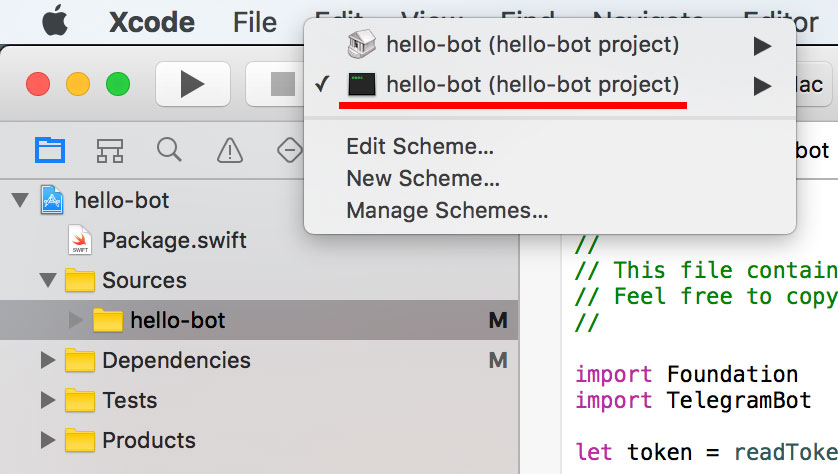838x474 pixels.
Task: Select the Products folder
Action: pos(149,441)
